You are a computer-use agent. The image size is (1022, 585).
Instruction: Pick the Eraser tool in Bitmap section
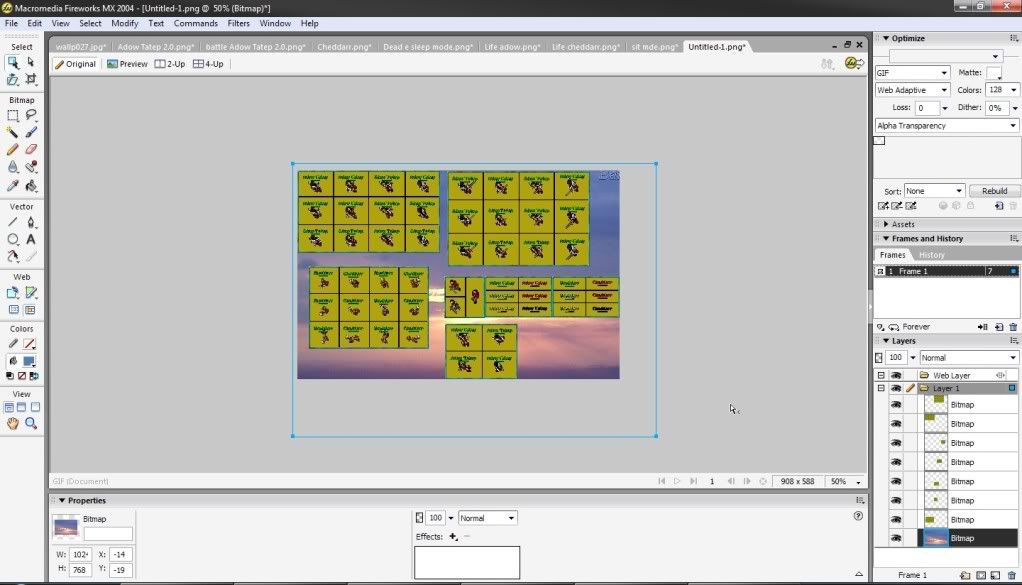[31, 149]
